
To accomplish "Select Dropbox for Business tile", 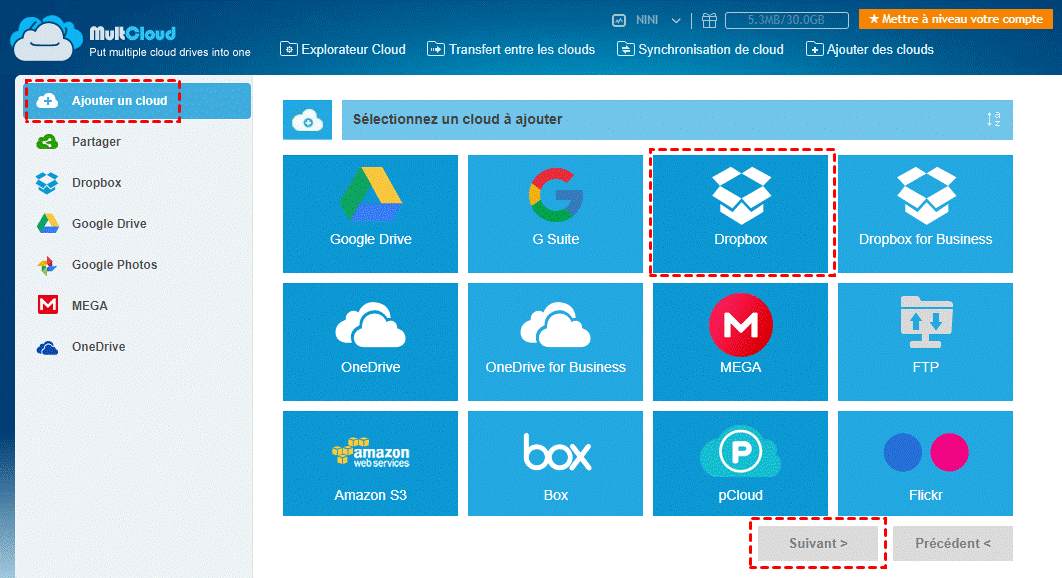I will click(925, 214).
